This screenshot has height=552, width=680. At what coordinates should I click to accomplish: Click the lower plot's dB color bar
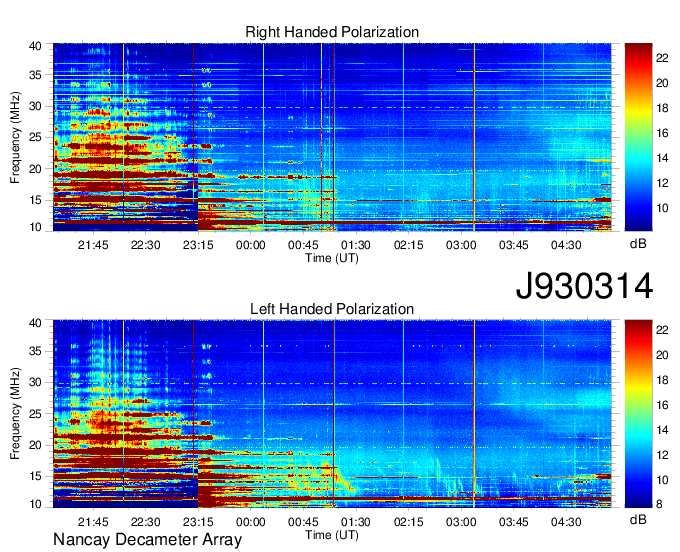pyautogui.click(x=638, y=414)
